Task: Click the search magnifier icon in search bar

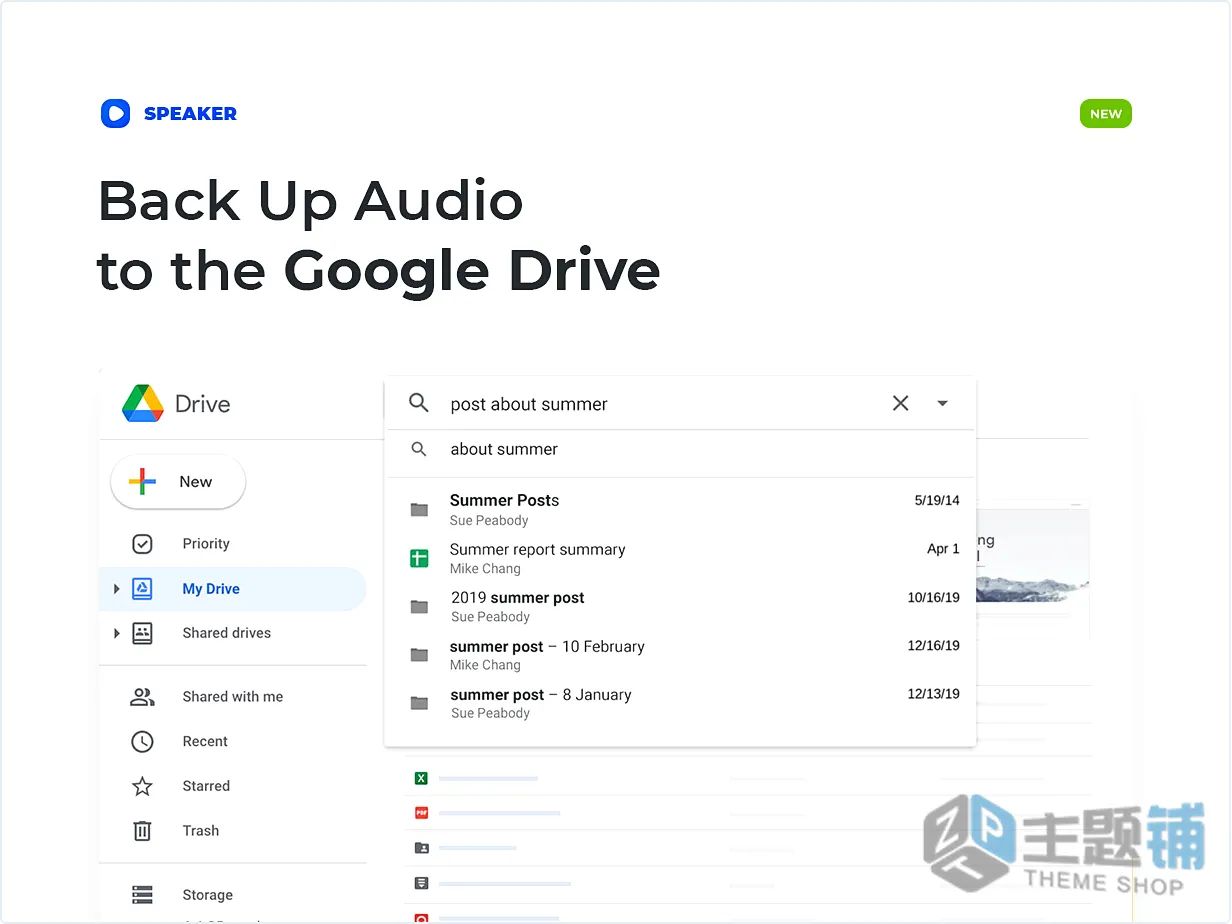Action: pyautogui.click(x=419, y=403)
